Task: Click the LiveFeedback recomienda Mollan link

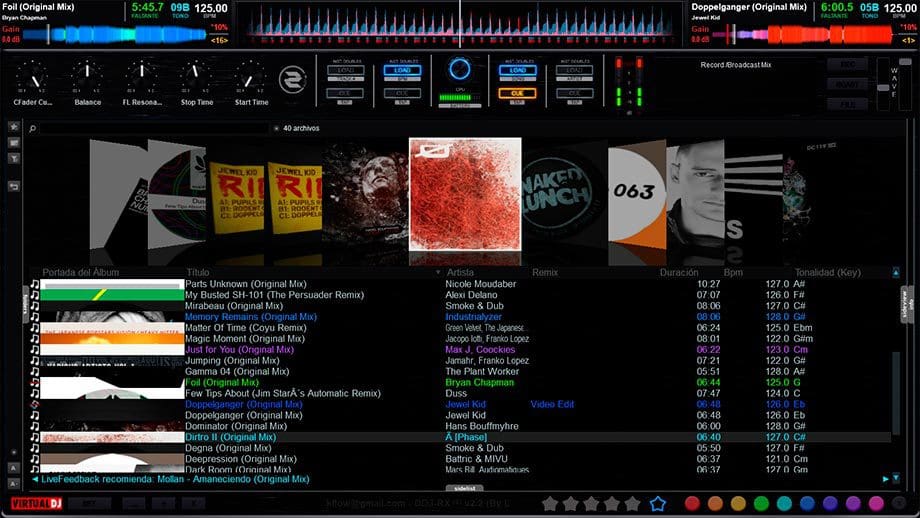Action: pos(175,479)
